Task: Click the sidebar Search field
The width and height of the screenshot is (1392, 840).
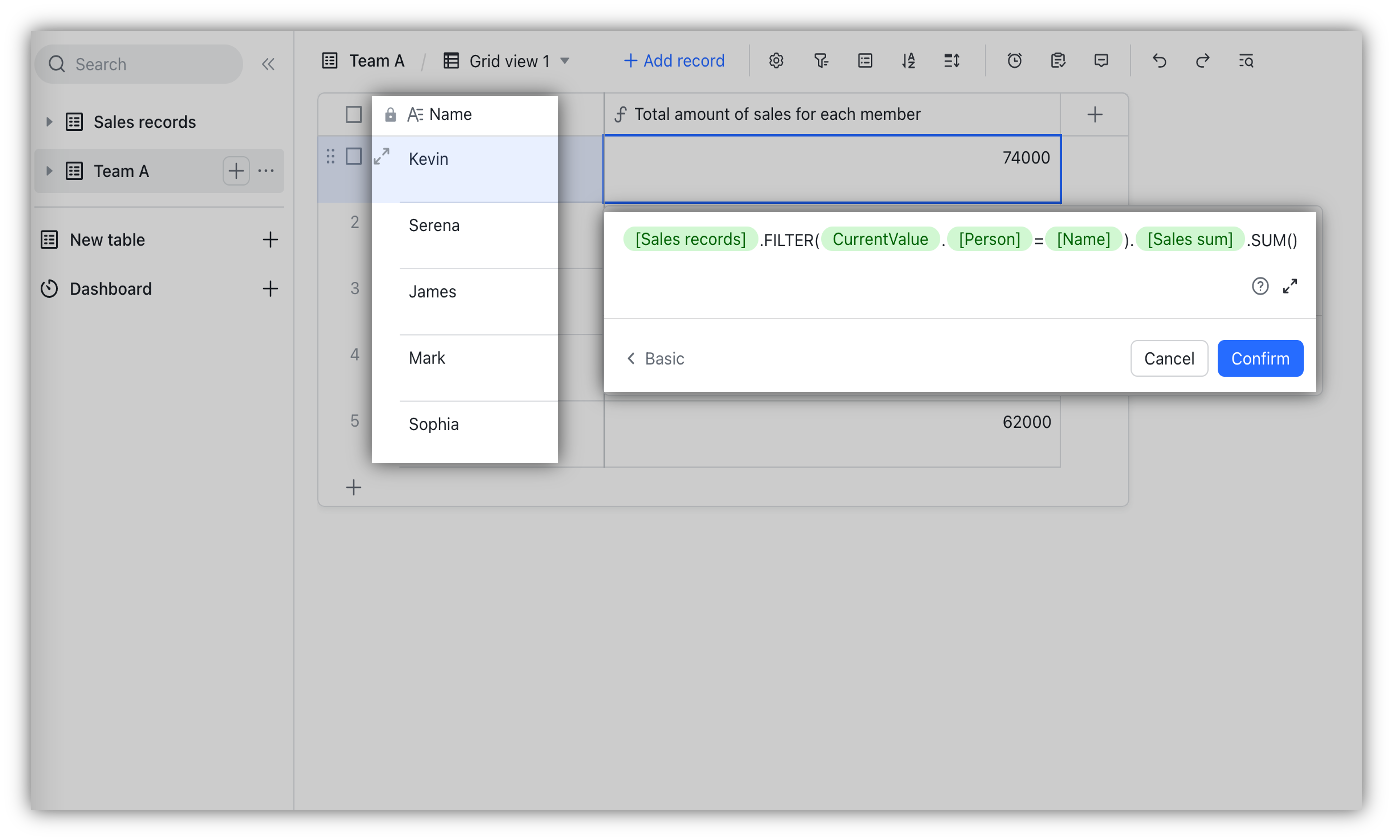Action: click(x=140, y=64)
